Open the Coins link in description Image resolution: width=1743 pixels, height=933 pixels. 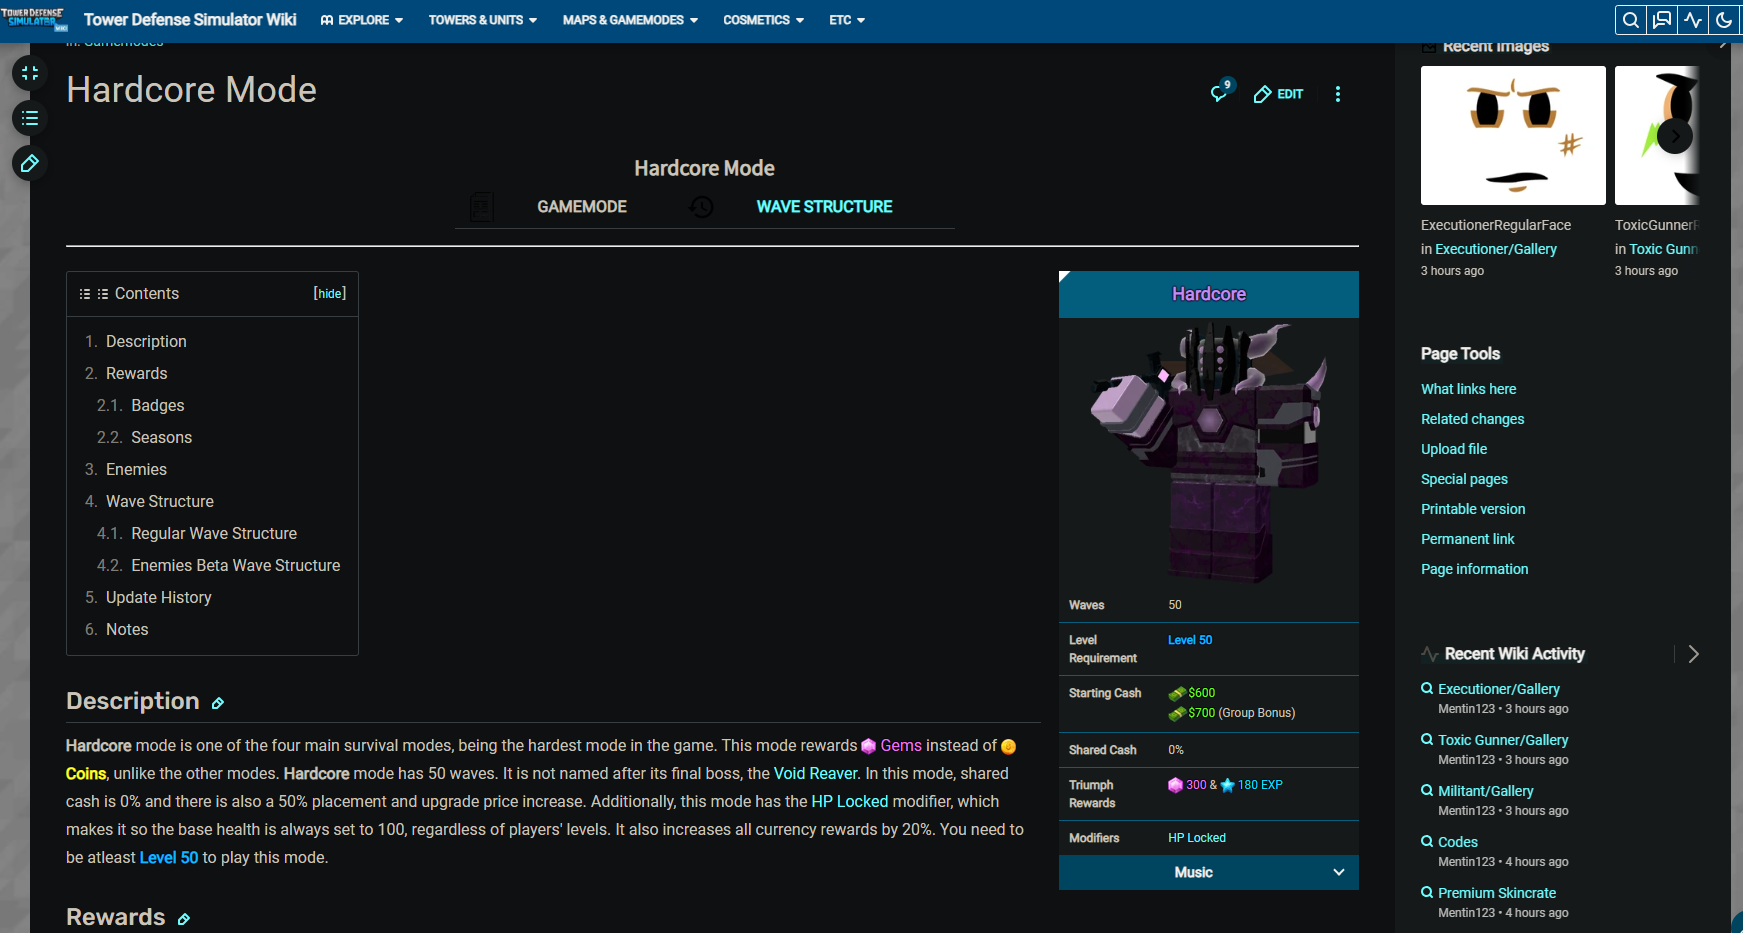[86, 773]
